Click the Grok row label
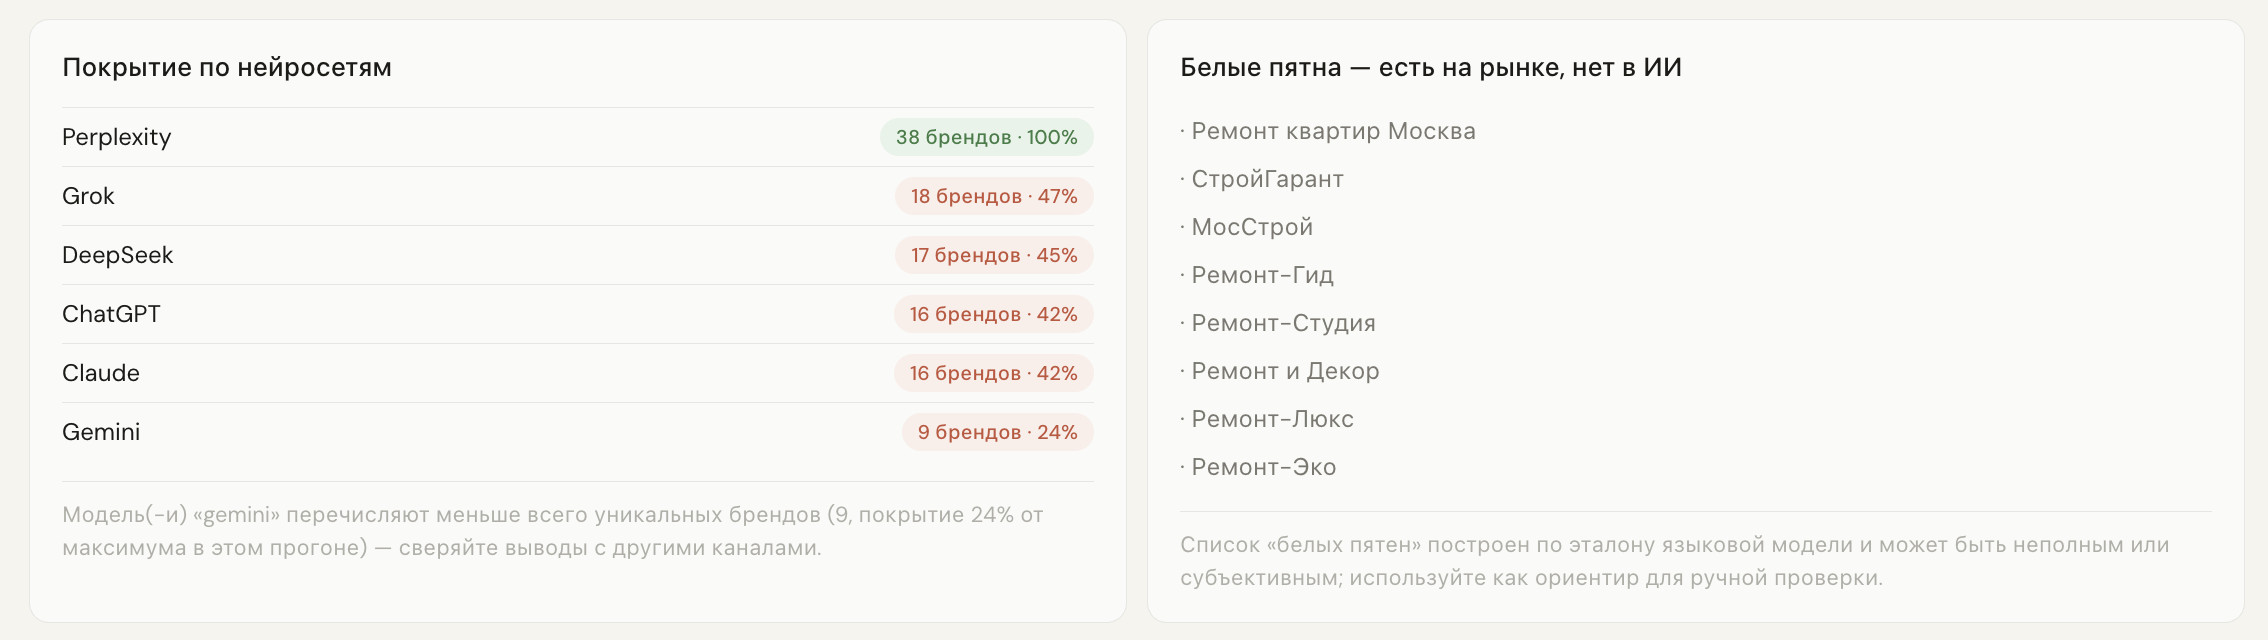Screen dimensions: 2268x640 88,196
